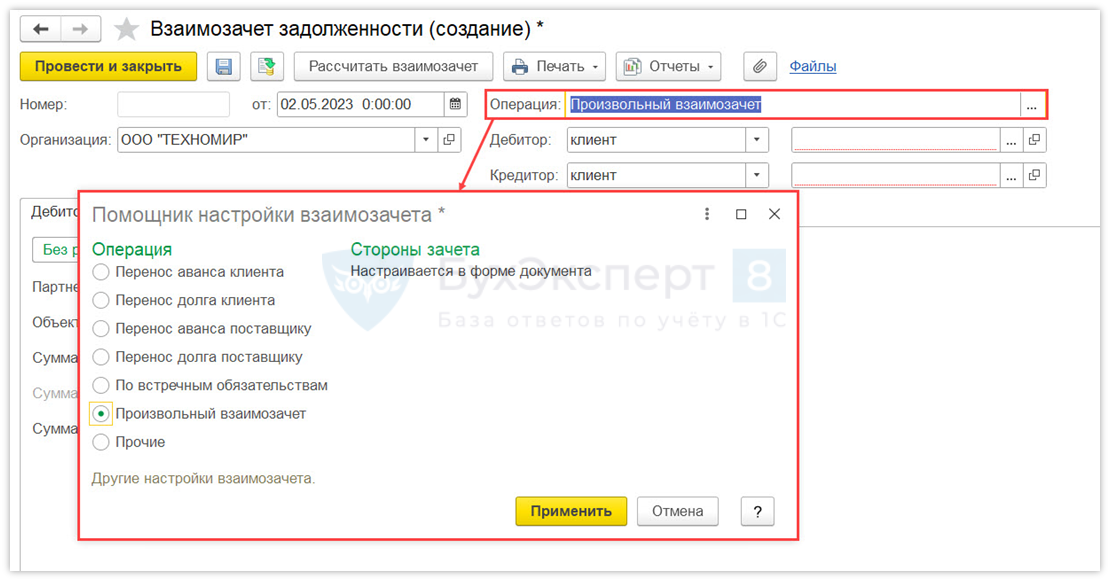
Task: Open help with the question mark button
Action: 757,511
